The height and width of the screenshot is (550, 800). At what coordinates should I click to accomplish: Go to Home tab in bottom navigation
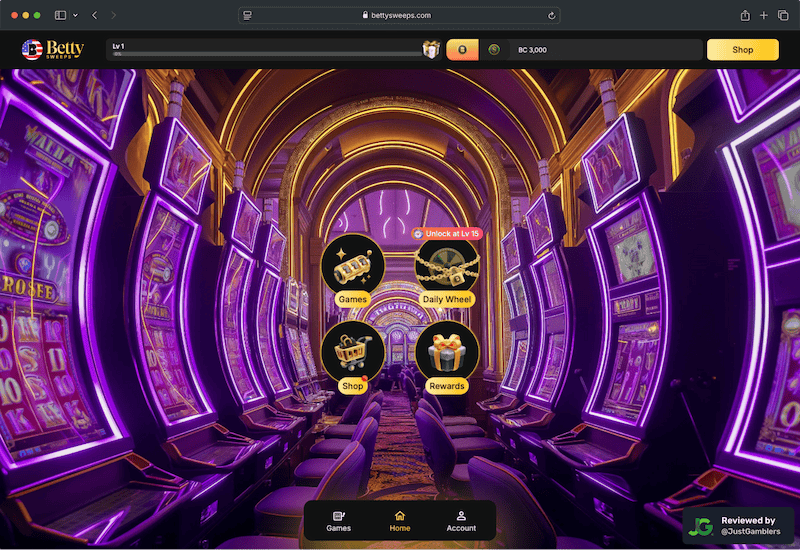coord(400,521)
